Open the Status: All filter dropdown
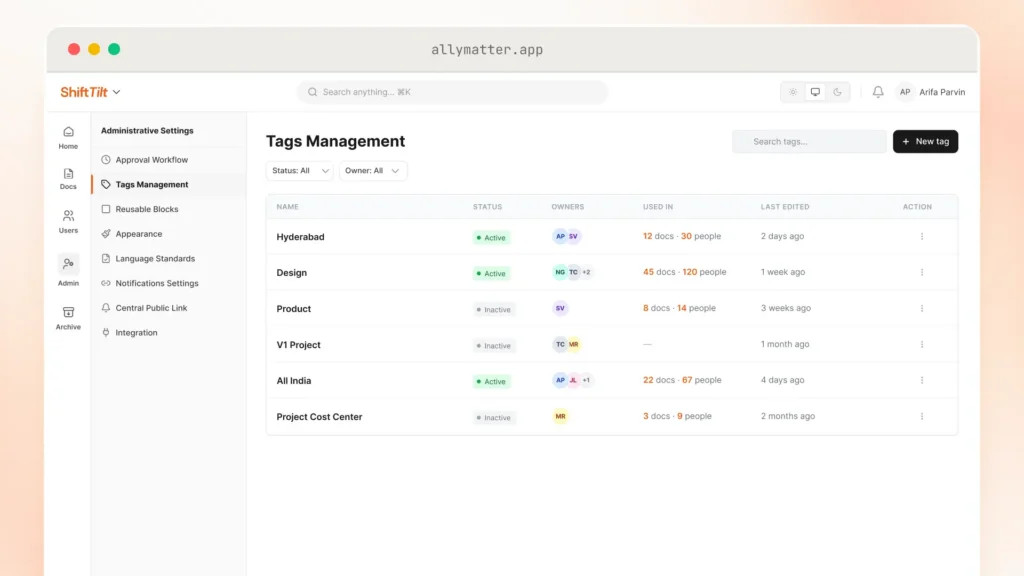The image size is (1024, 576). pyautogui.click(x=300, y=170)
